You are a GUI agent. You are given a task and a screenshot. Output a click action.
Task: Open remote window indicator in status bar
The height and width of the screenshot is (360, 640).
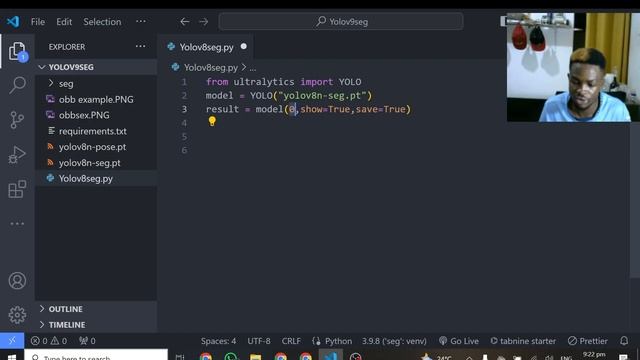pyautogui.click(x=12, y=341)
